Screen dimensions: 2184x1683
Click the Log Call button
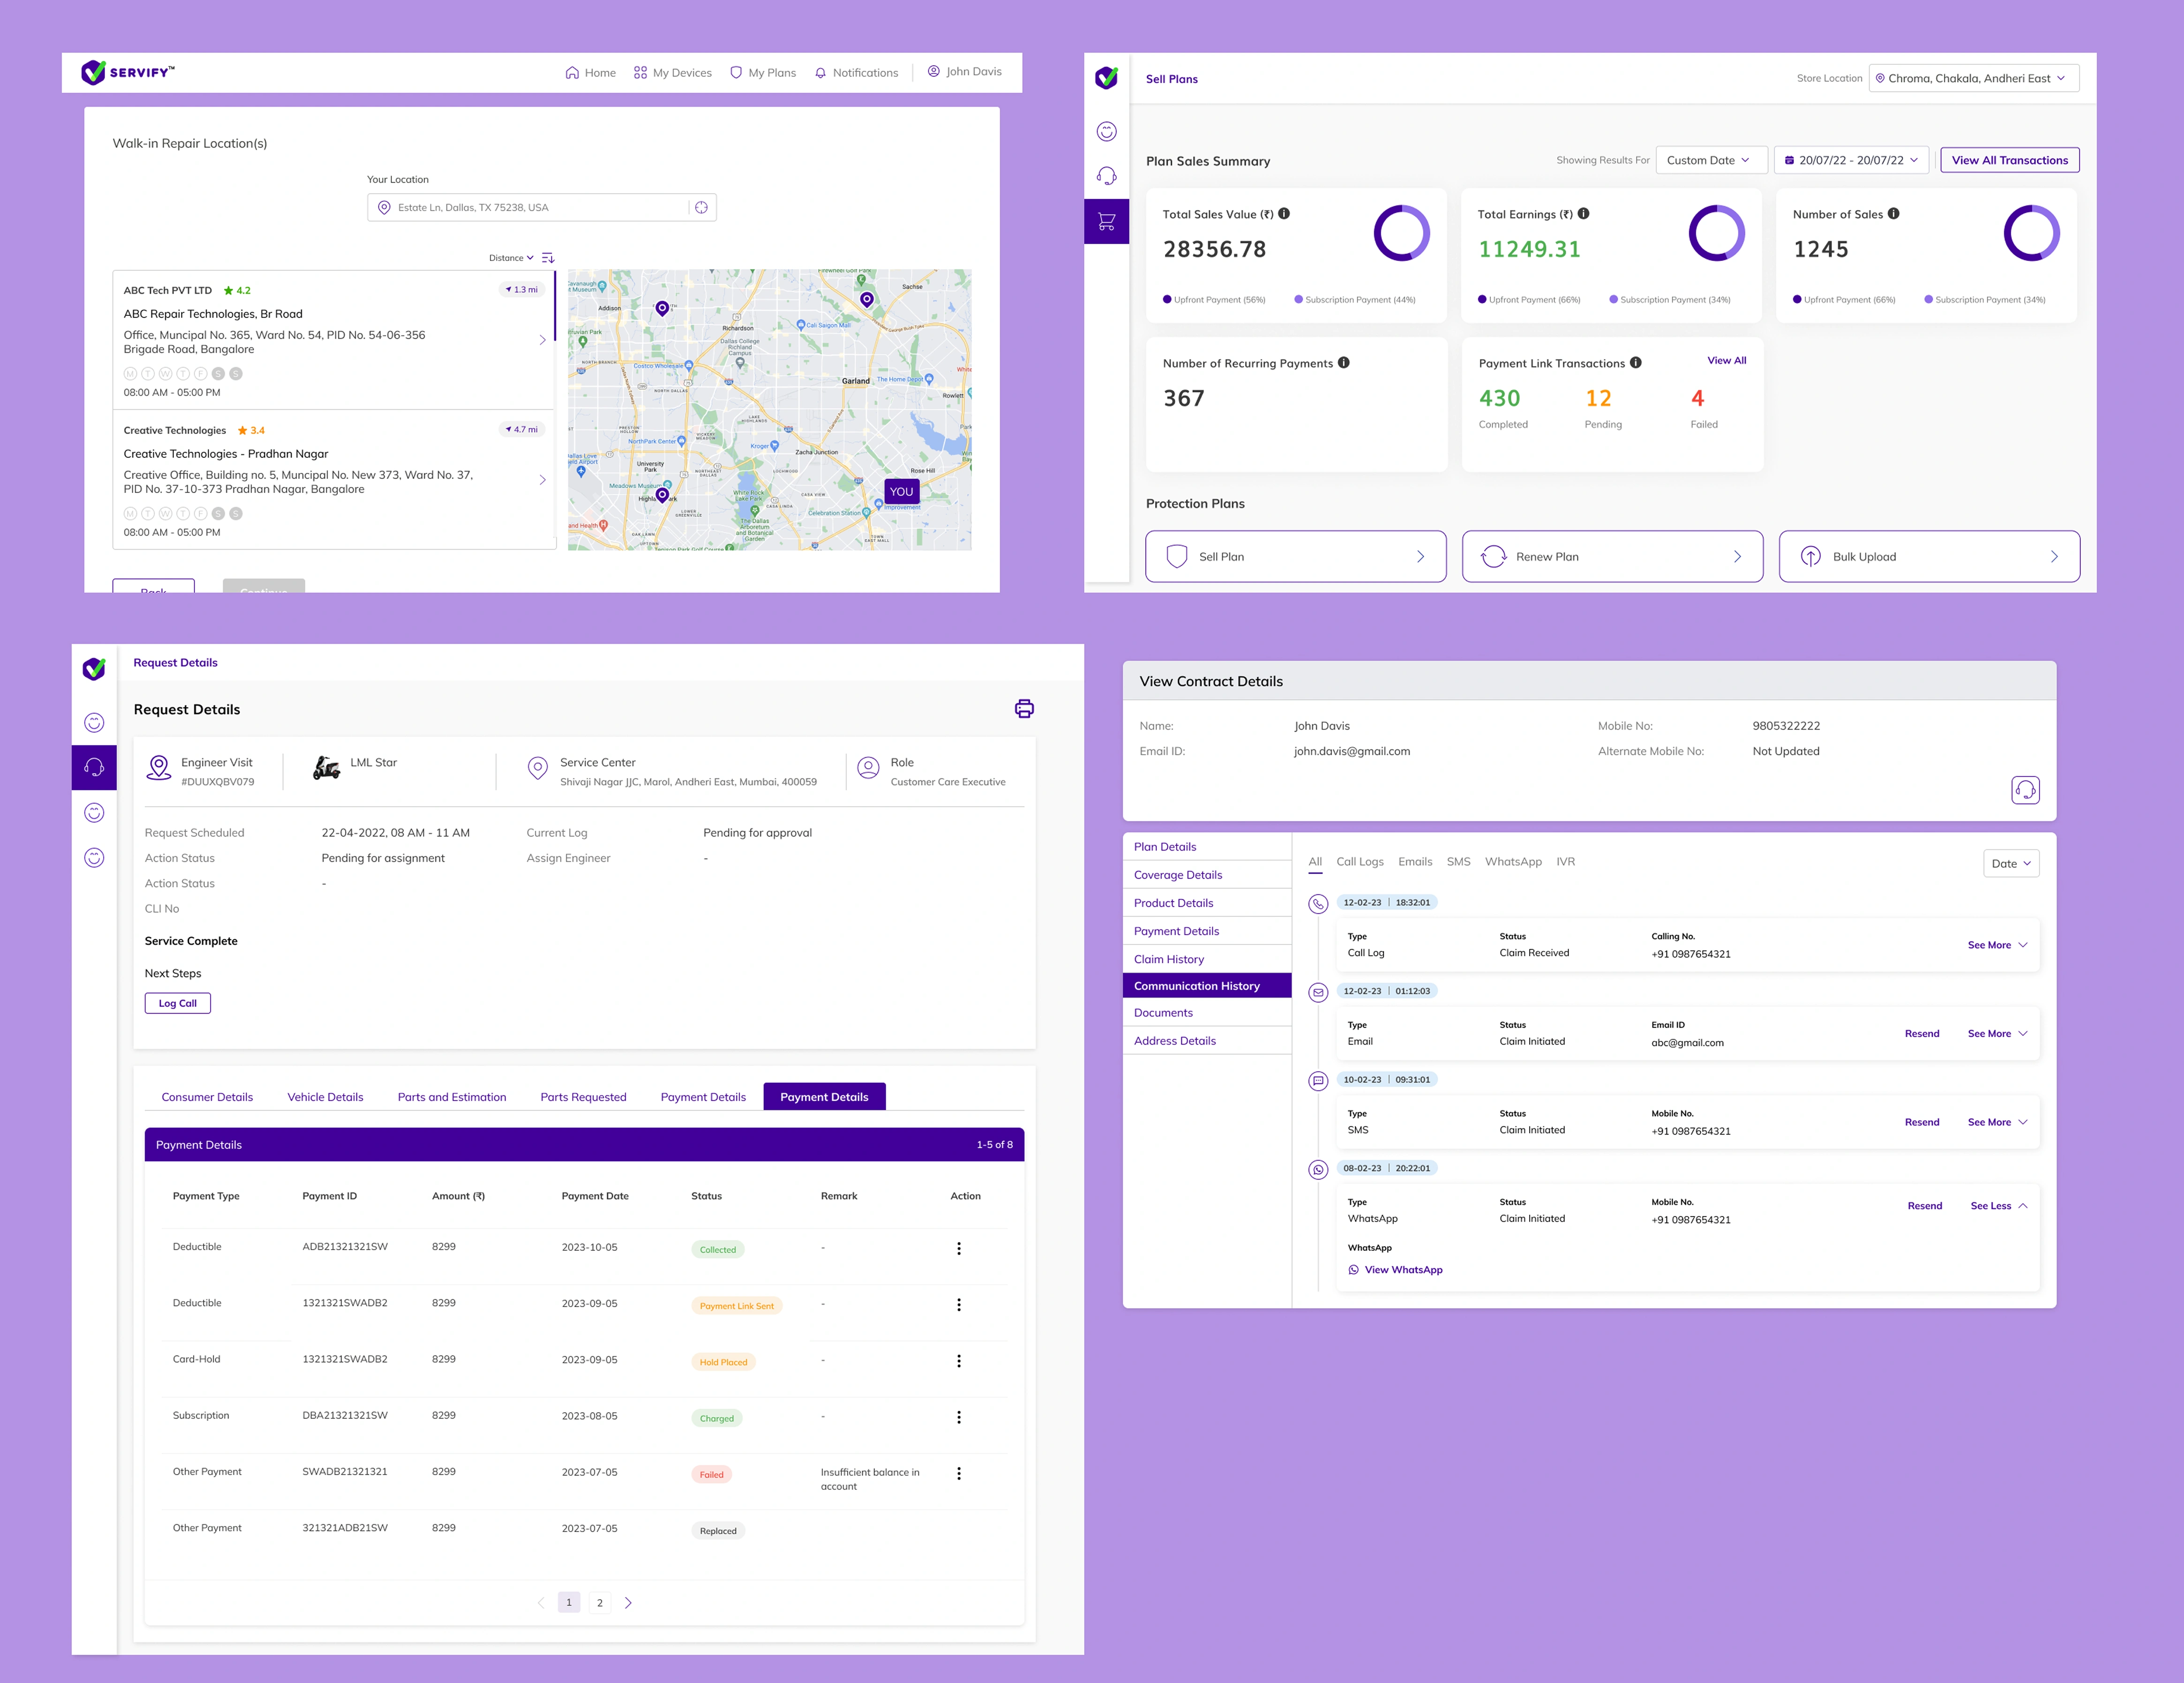coord(178,1004)
